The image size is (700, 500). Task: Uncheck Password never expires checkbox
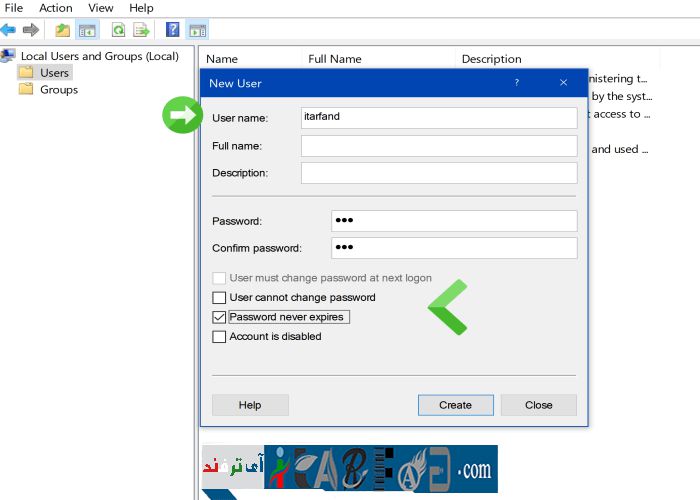point(220,317)
